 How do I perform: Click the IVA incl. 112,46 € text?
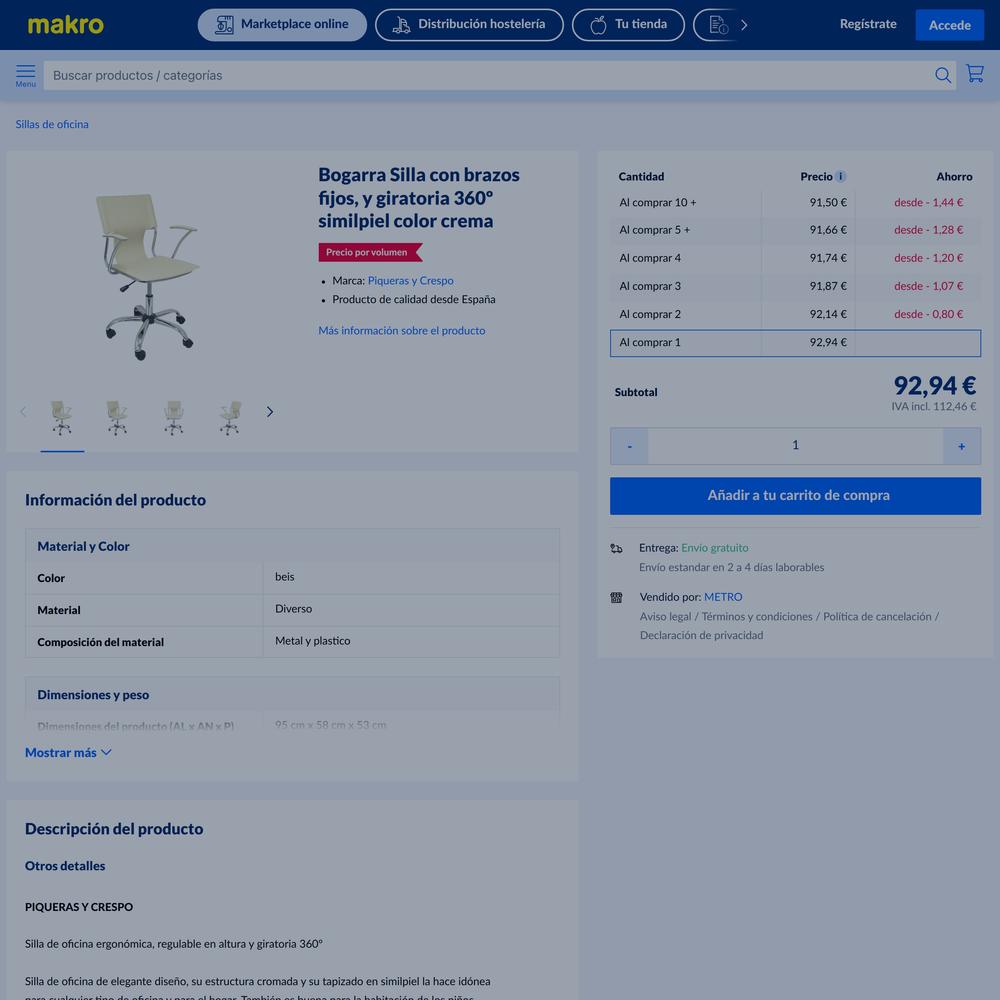934,406
